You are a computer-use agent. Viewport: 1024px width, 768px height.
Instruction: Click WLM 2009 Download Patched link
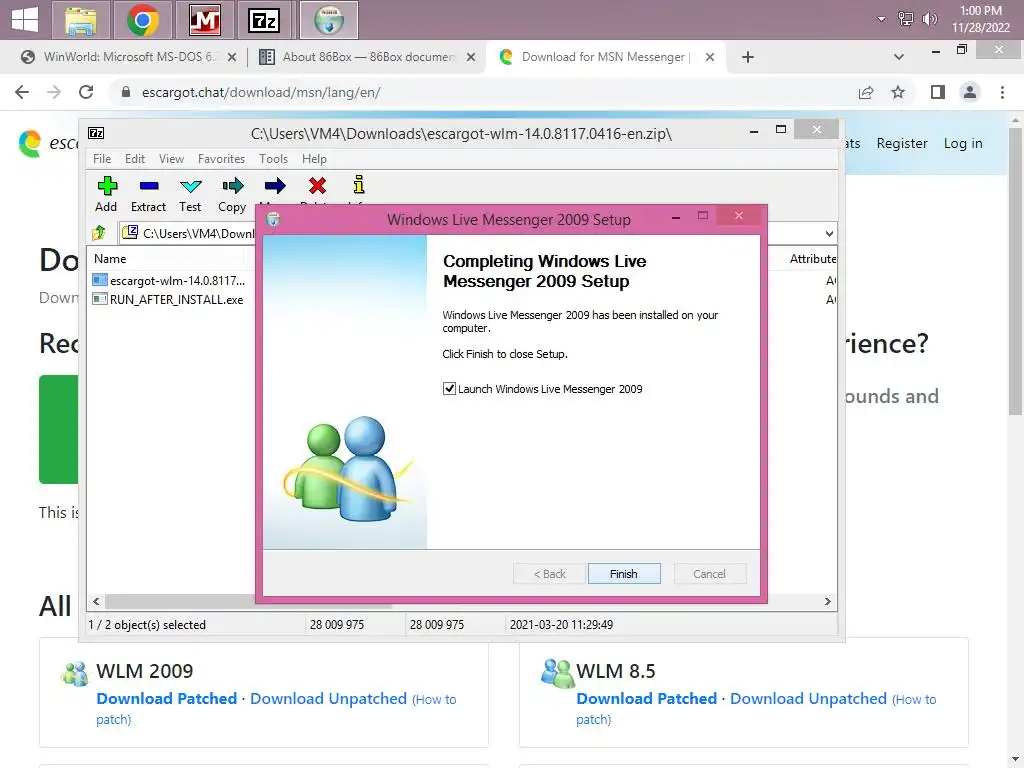(167, 698)
